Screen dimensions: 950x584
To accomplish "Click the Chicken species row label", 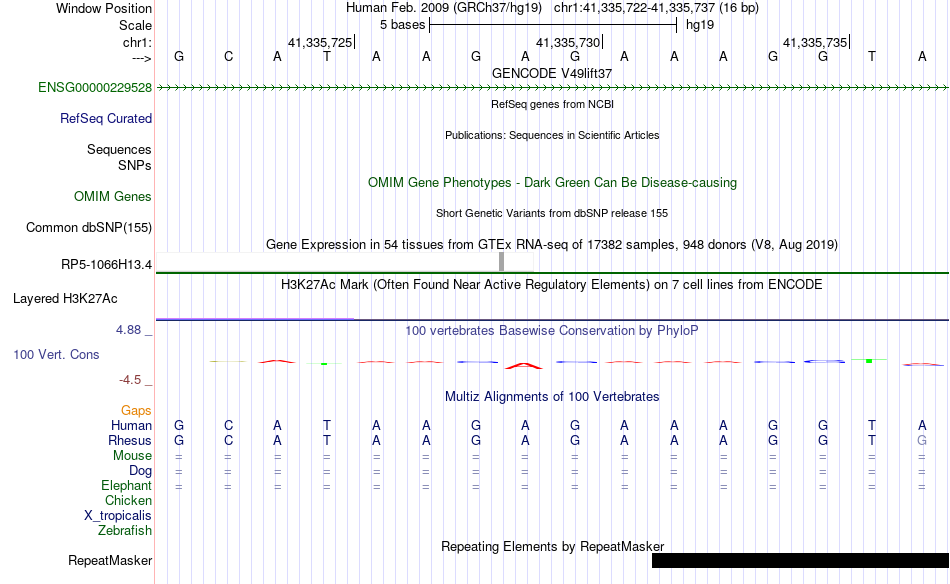I will 128,500.
